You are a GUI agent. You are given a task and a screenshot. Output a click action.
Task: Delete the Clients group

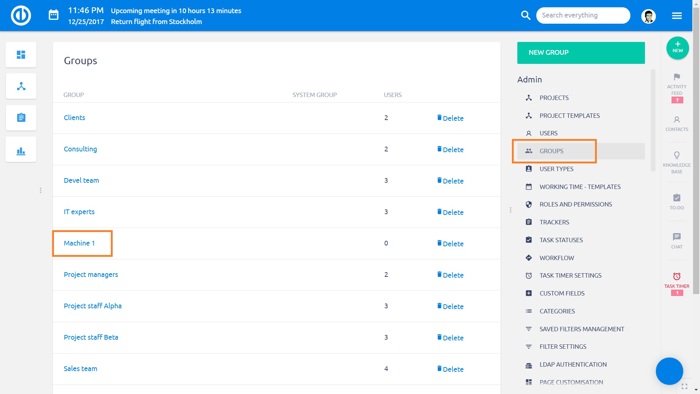450,118
